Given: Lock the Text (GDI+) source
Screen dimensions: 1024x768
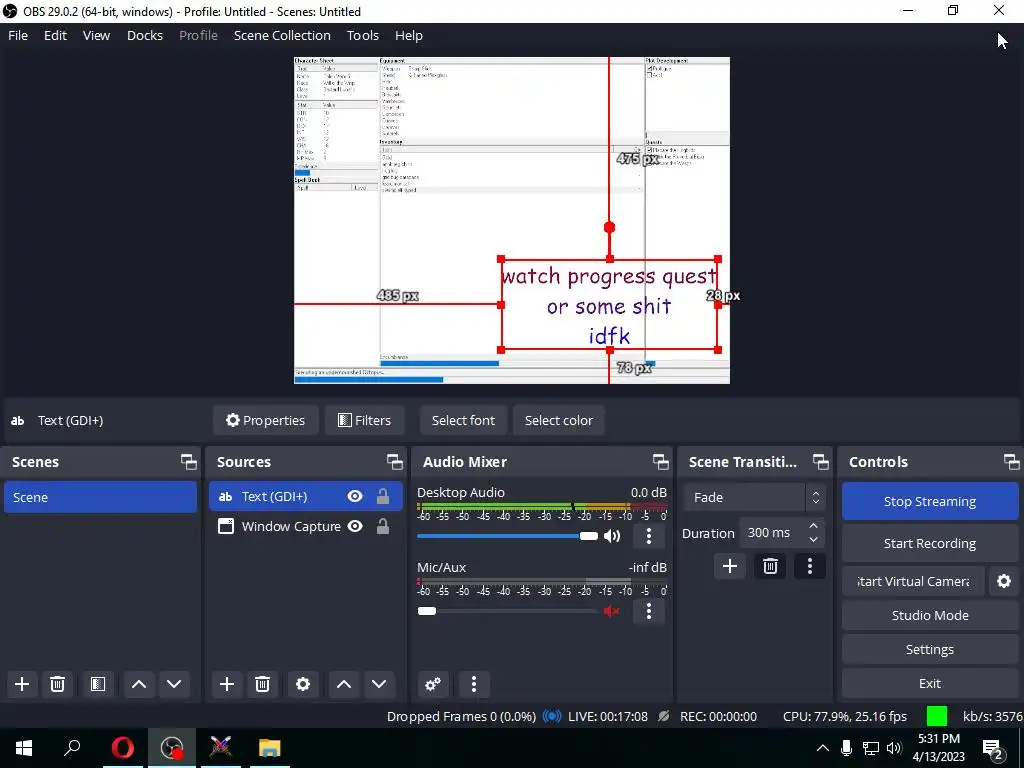Looking at the screenshot, I should click(x=383, y=496).
